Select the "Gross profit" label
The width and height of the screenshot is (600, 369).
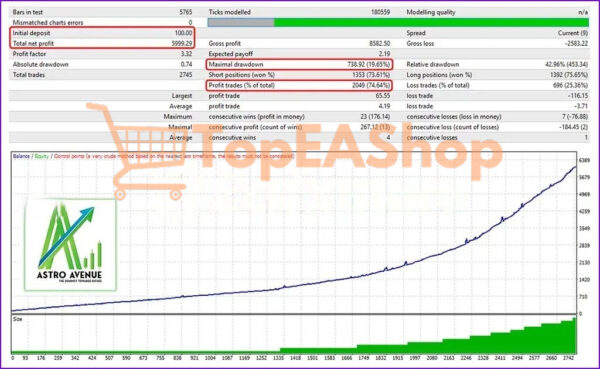click(x=225, y=43)
